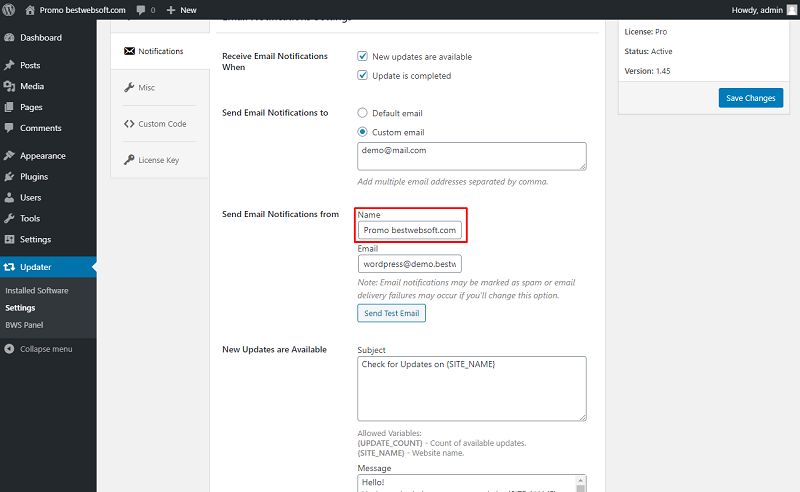
Task: Click the home icon beside site name
Action: tap(30, 10)
